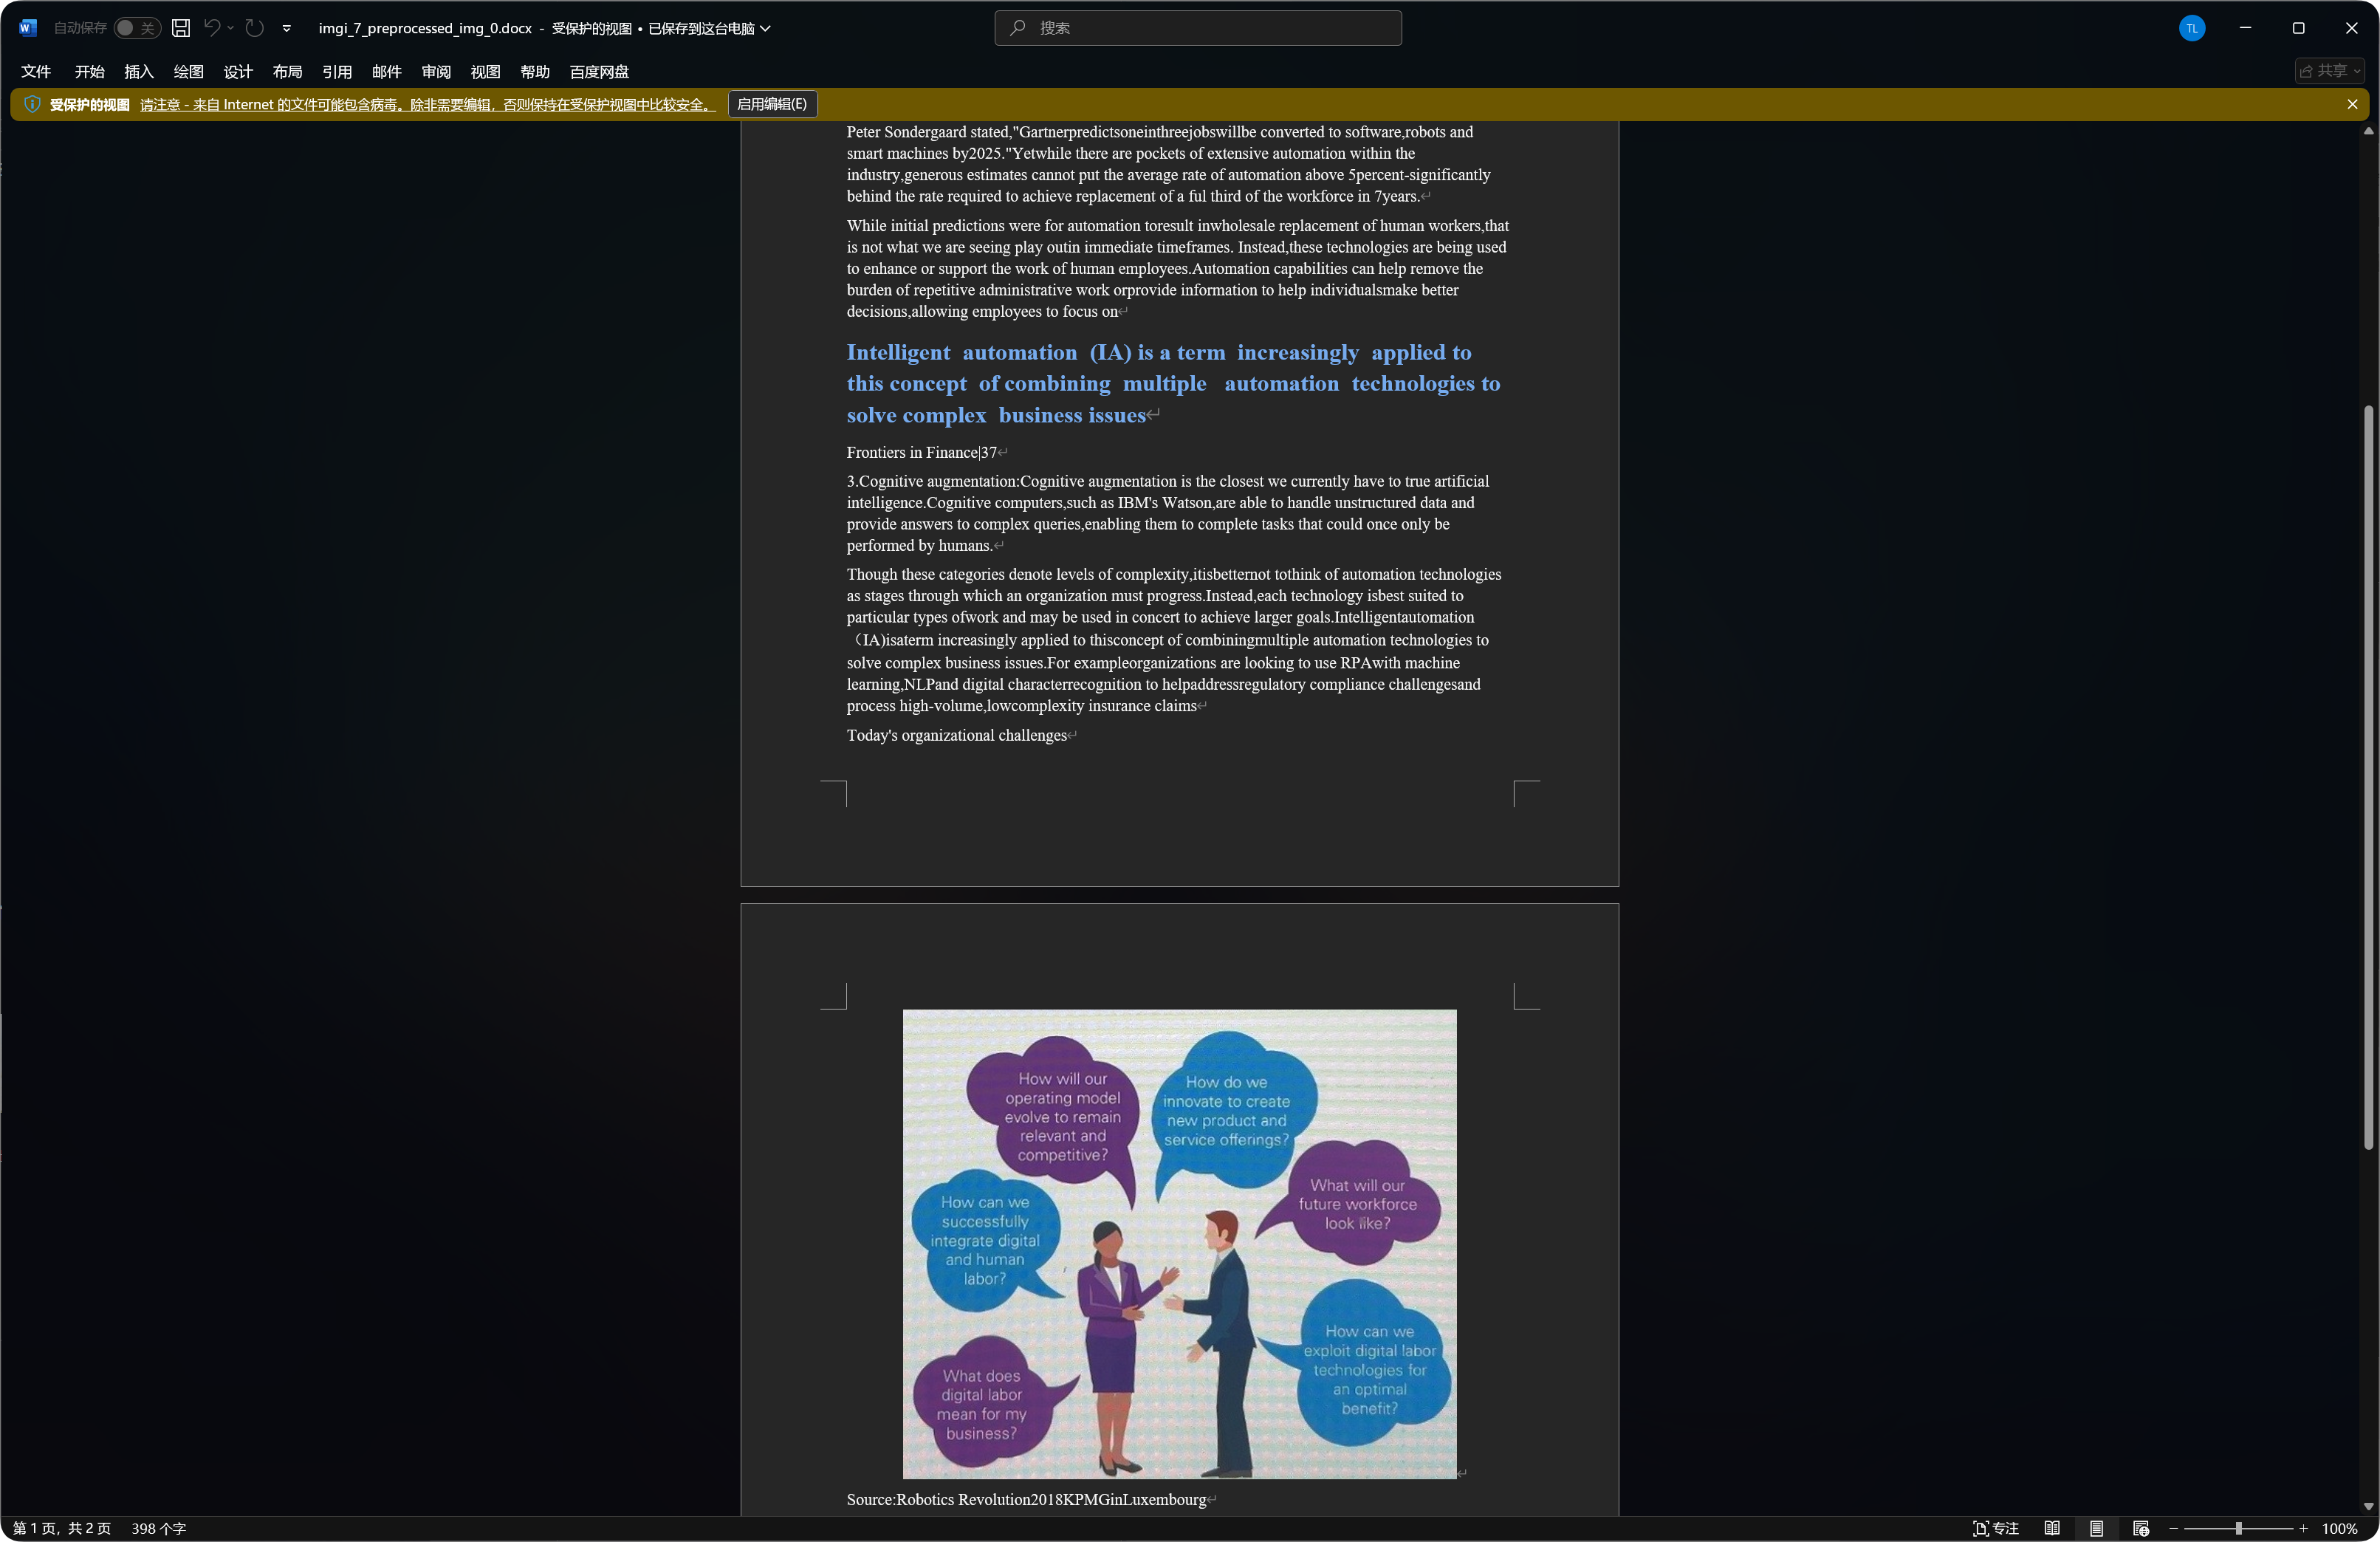This screenshot has height=1542, width=2380.
Task: Click the 共享 share button
Action: pyautogui.click(x=2329, y=71)
